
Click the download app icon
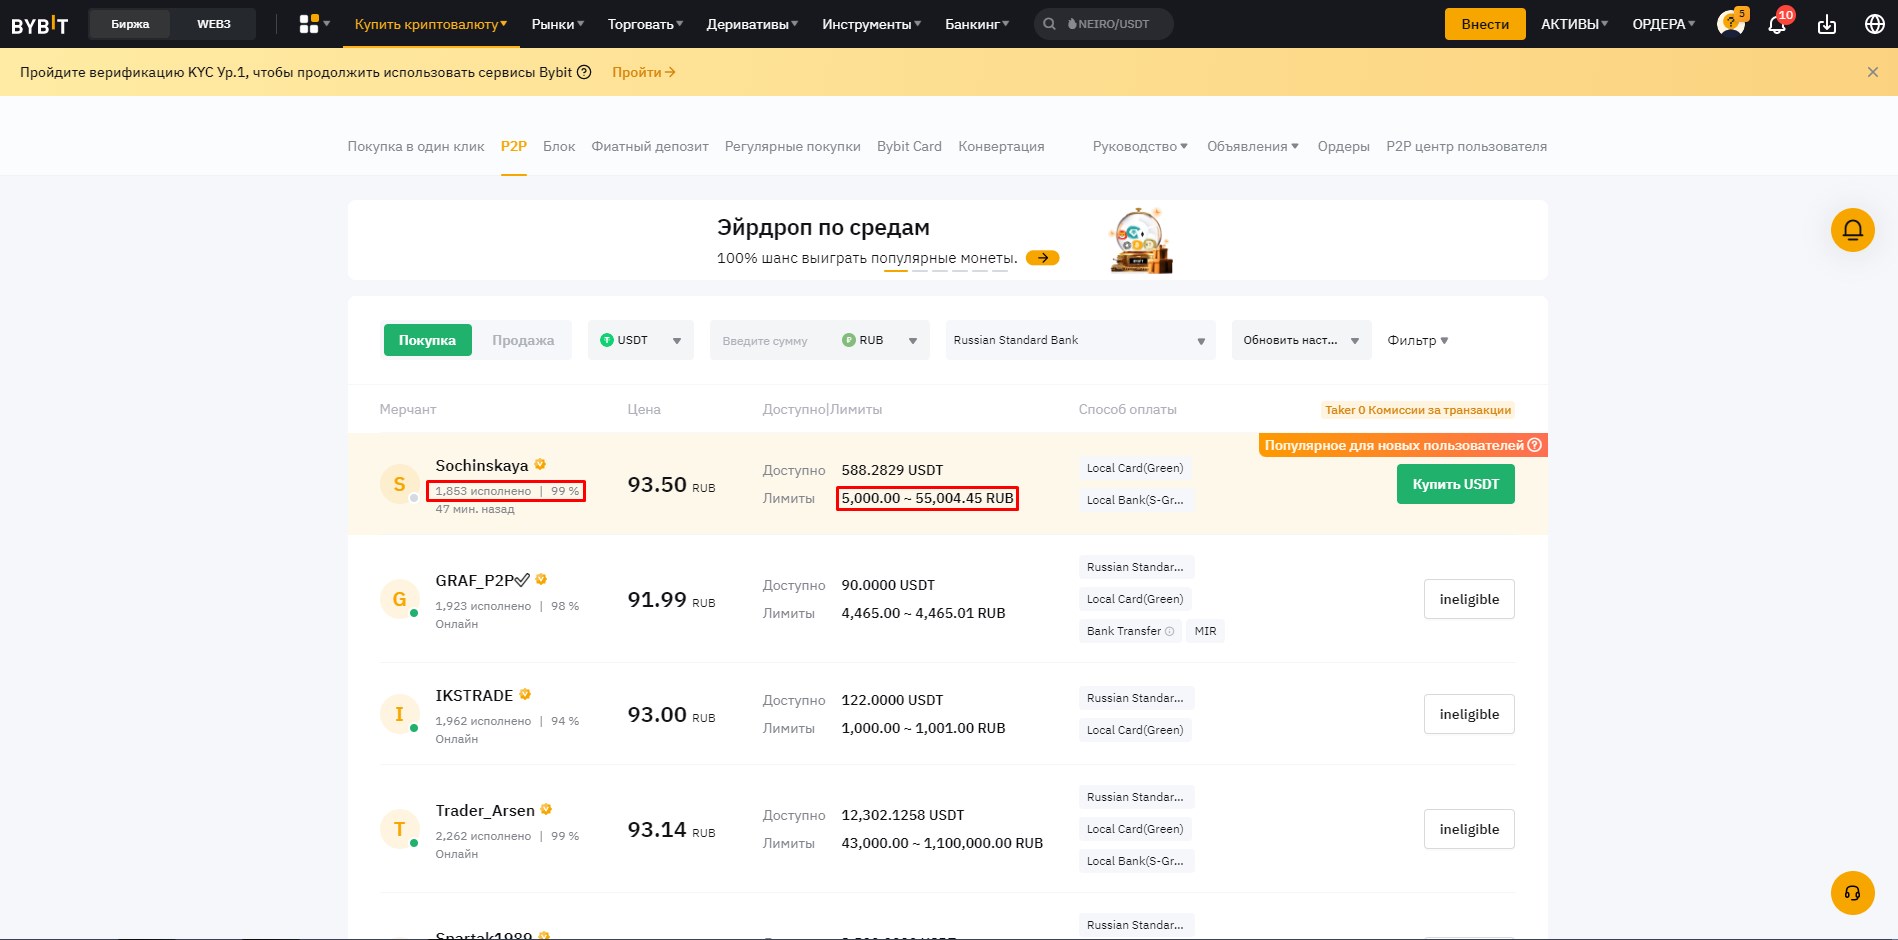pos(1827,24)
